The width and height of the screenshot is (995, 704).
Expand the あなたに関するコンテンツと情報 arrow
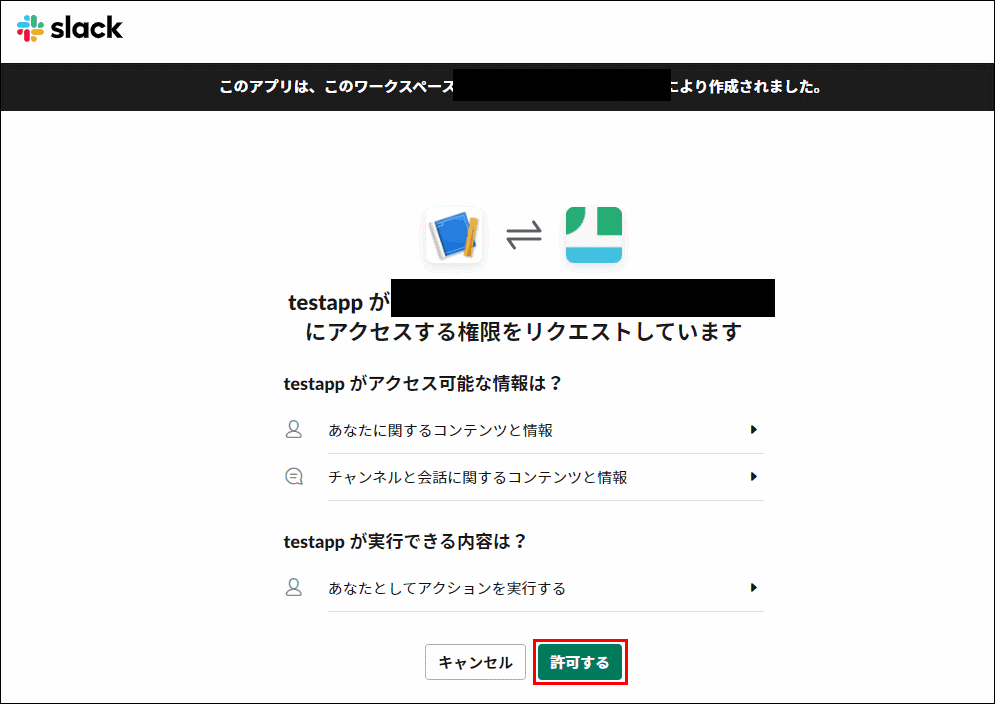[x=753, y=430]
